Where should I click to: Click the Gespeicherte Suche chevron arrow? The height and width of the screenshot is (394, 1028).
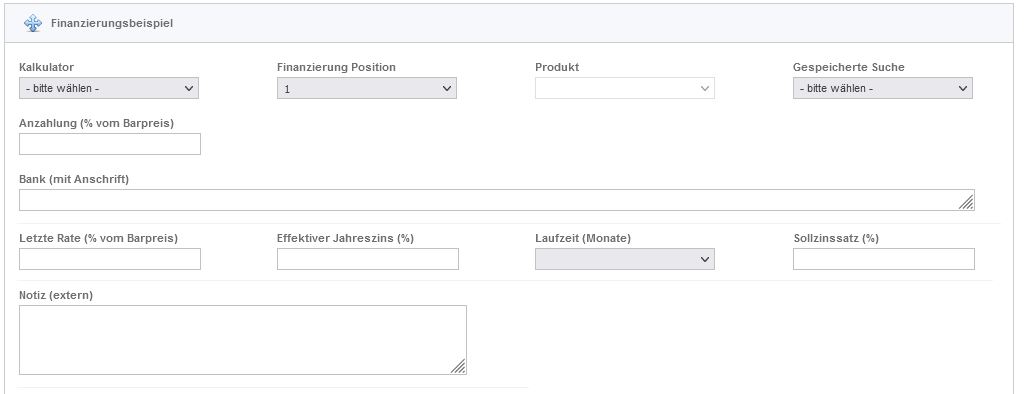(963, 89)
